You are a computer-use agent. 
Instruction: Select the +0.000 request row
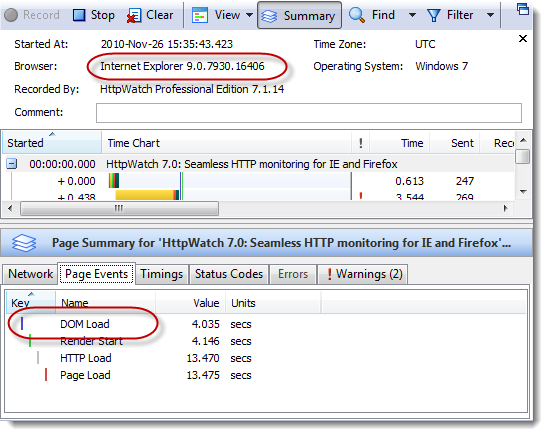coord(259,181)
